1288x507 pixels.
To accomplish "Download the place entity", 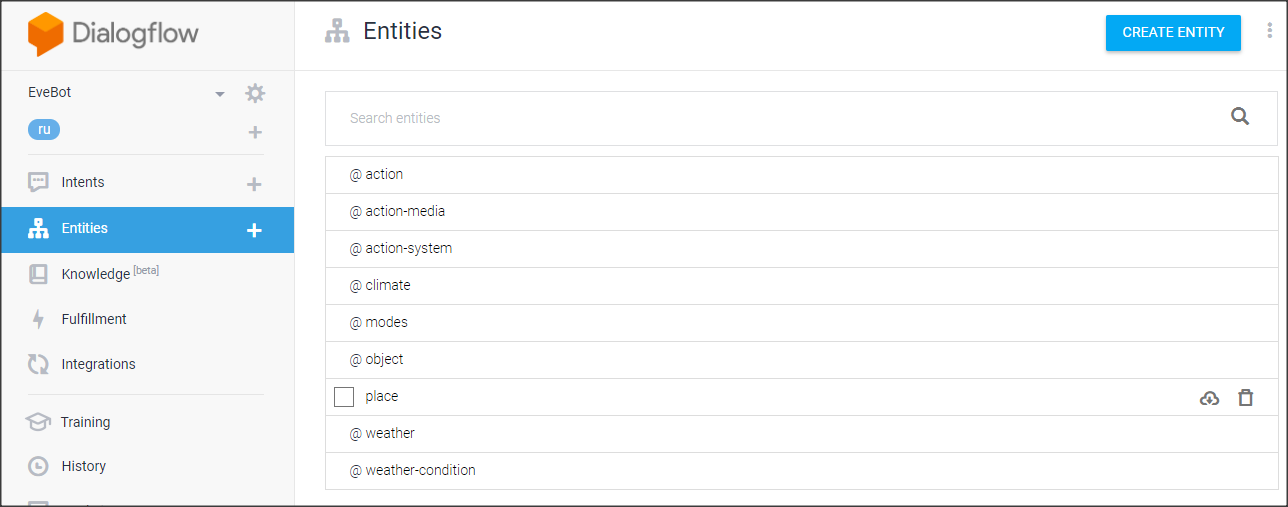I will point(1209,398).
